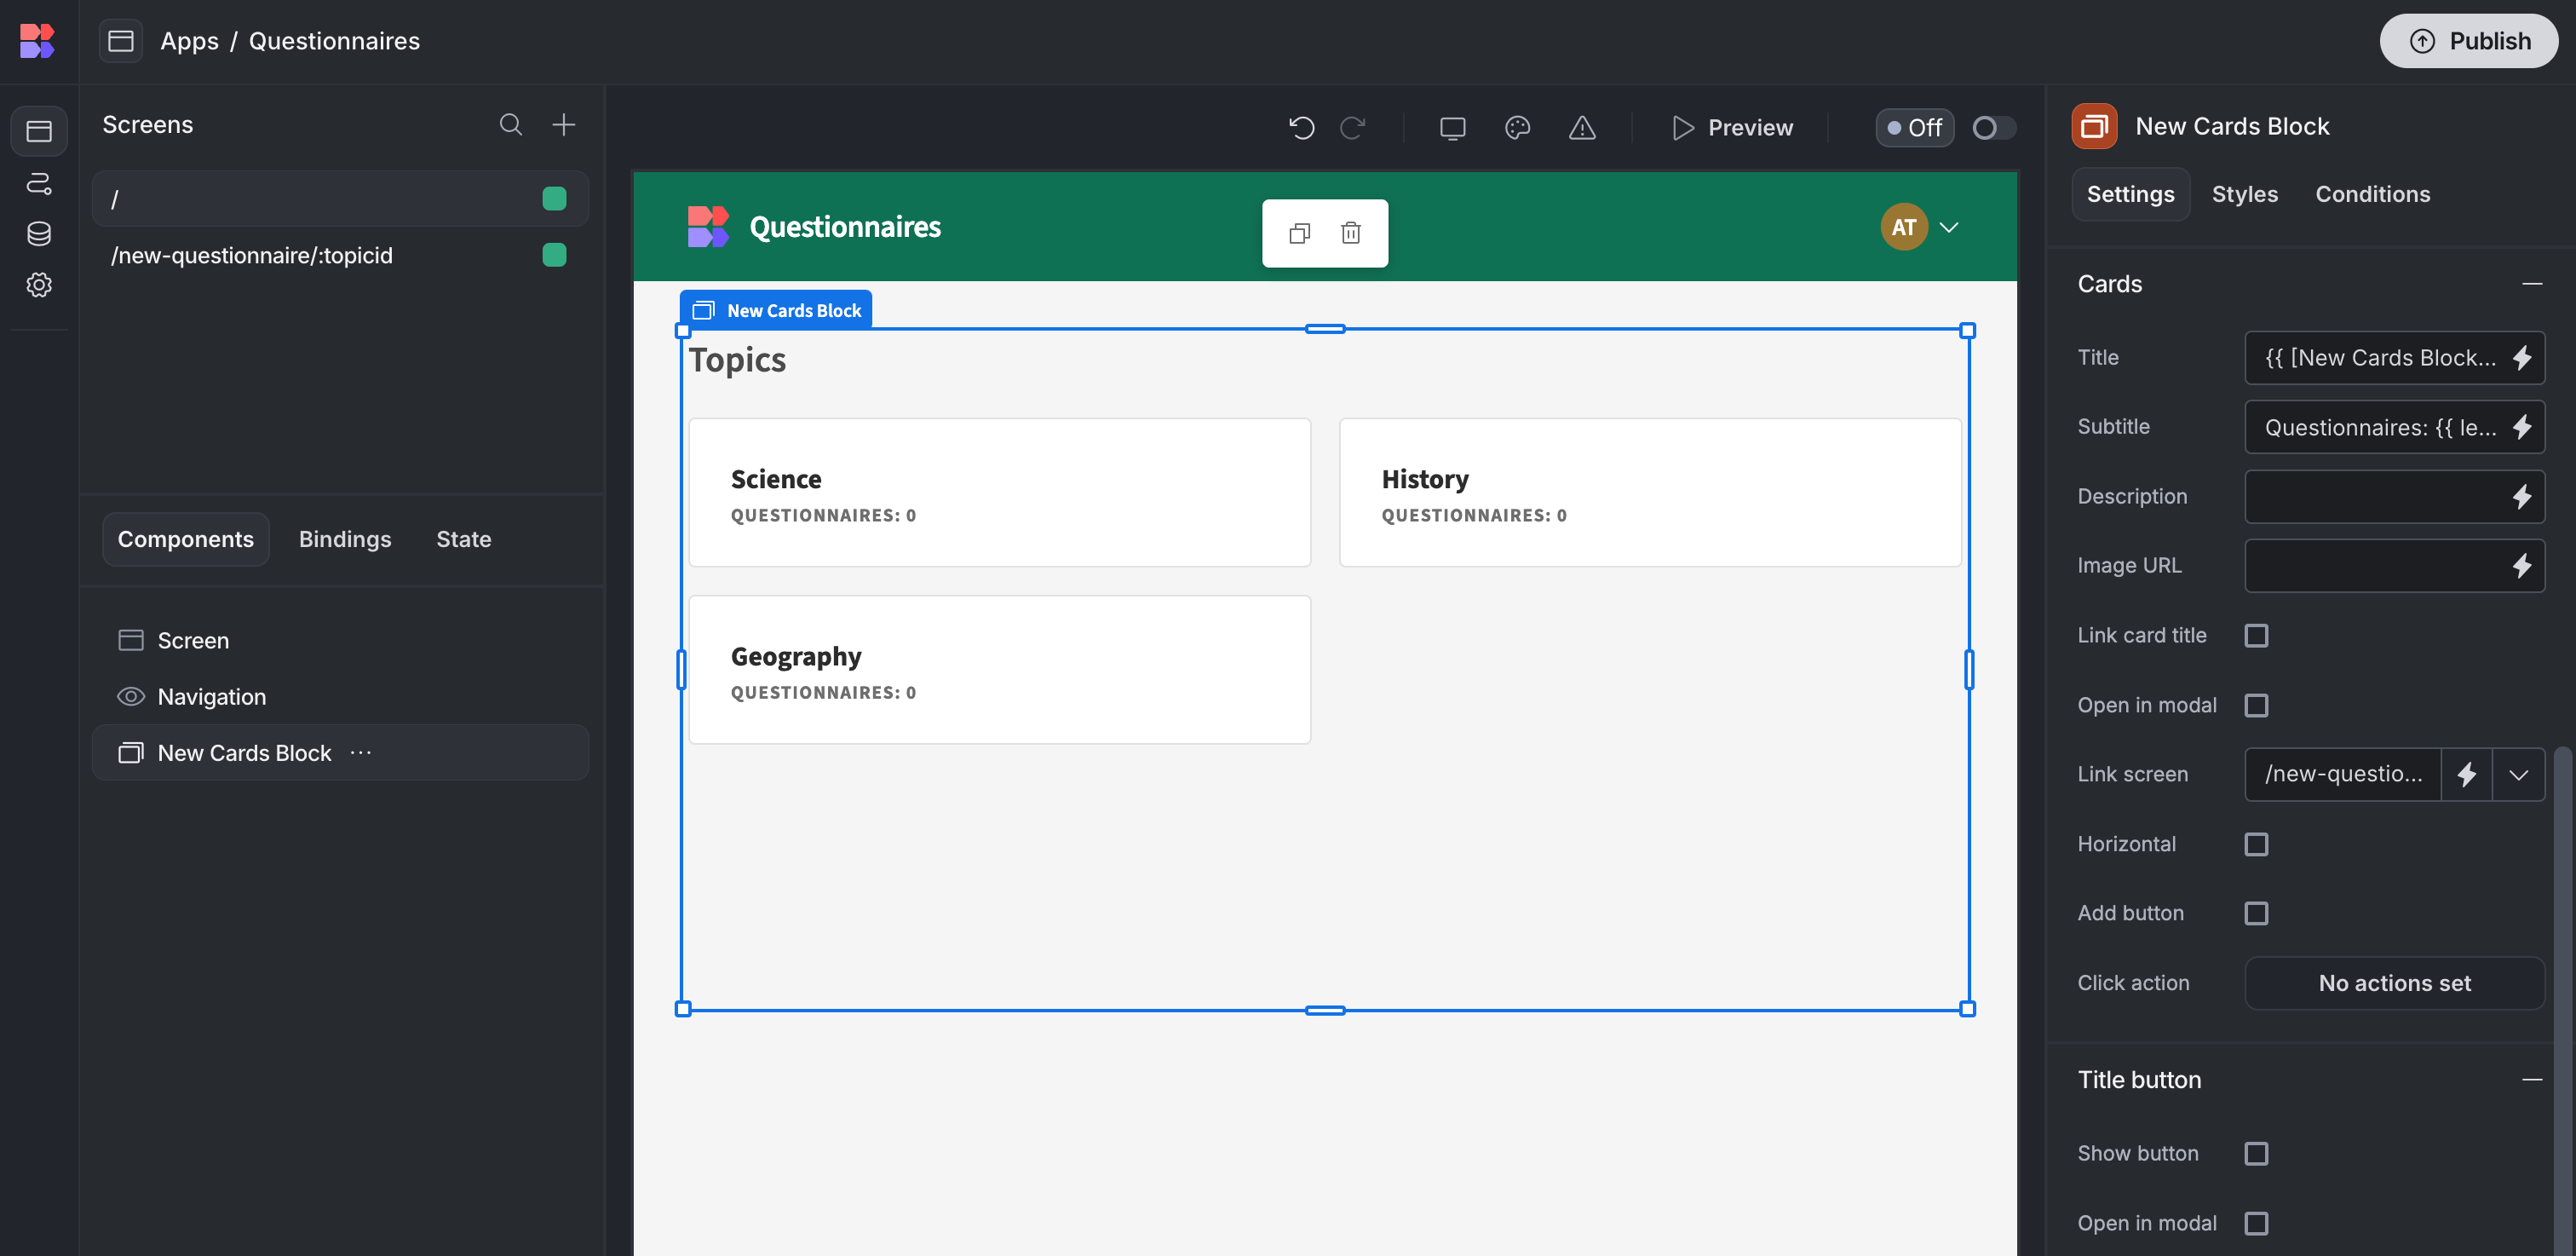The image size is (2576, 1256).
Task: Open bindings for the Description field
Action: click(x=2521, y=497)
